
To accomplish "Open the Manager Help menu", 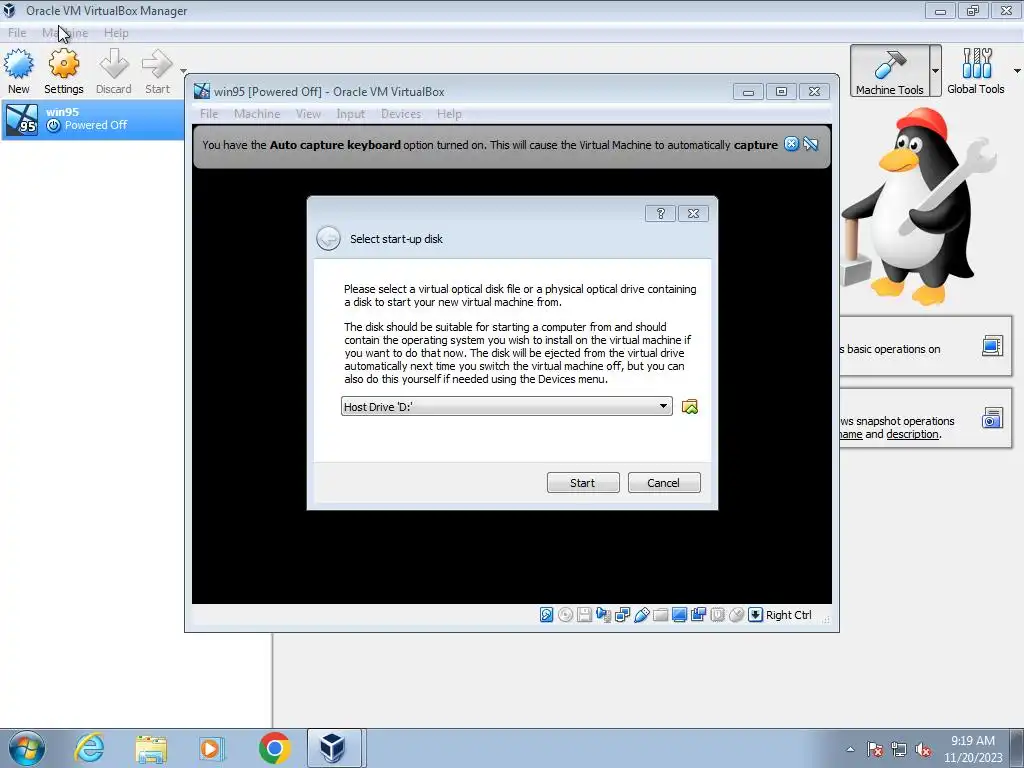I will point(116,33).
